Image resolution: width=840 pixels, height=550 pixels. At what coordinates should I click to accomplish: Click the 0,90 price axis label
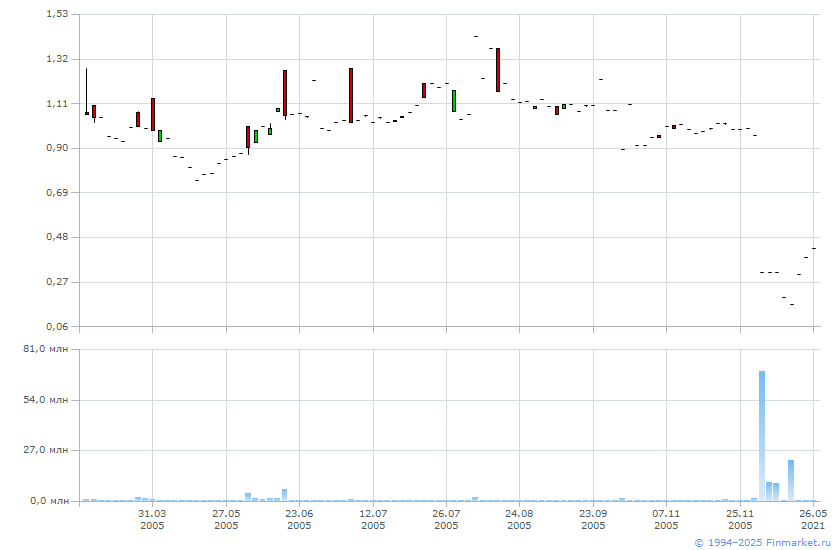[57, 148]
